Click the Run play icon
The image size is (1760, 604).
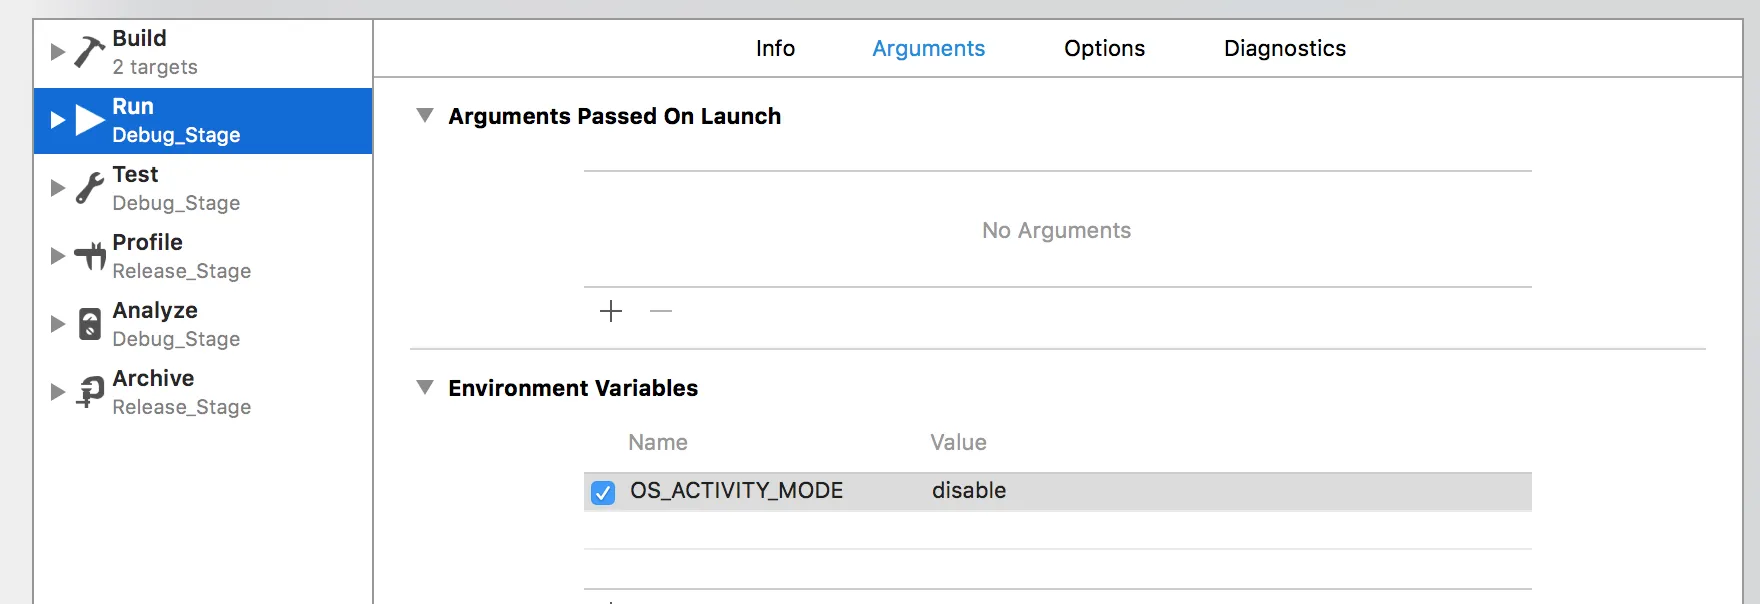click(x=90, y=120)
